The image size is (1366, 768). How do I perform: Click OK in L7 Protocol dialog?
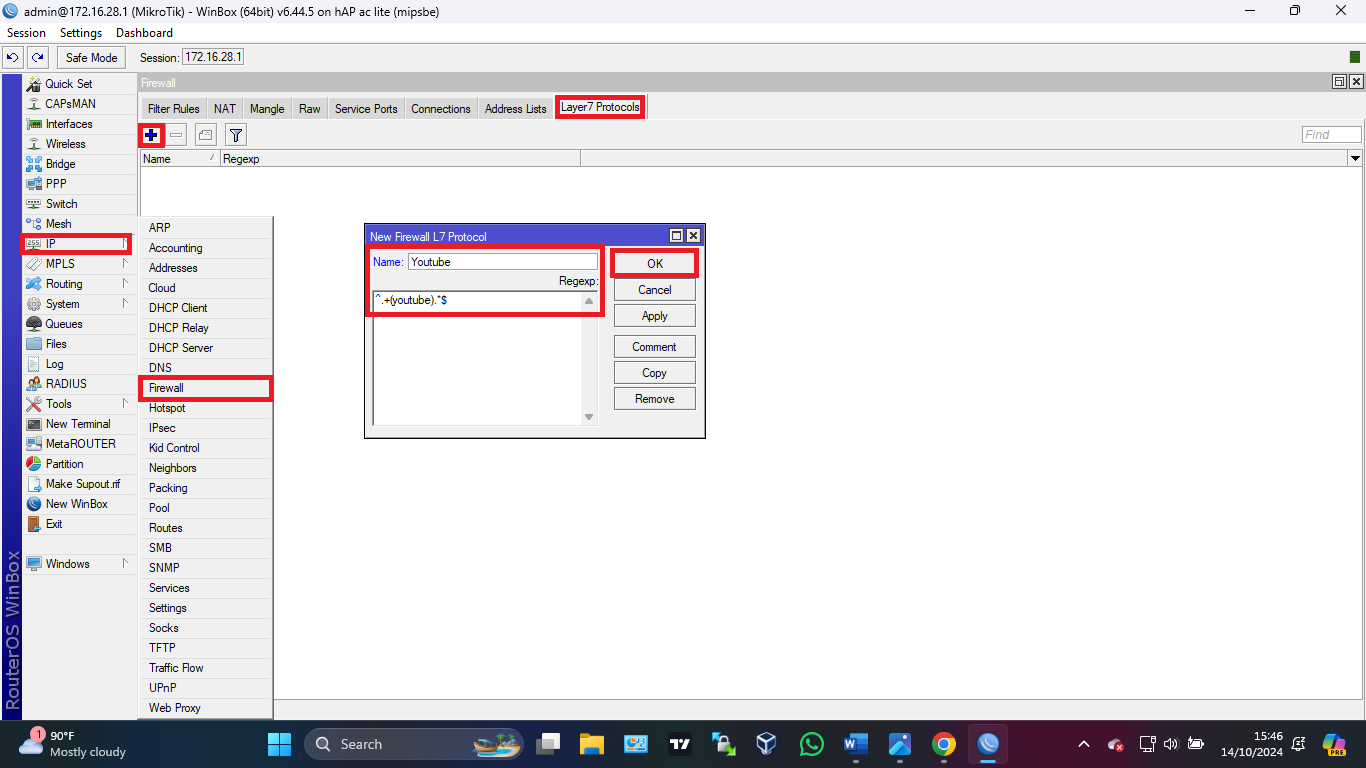[x=655, y=263]
